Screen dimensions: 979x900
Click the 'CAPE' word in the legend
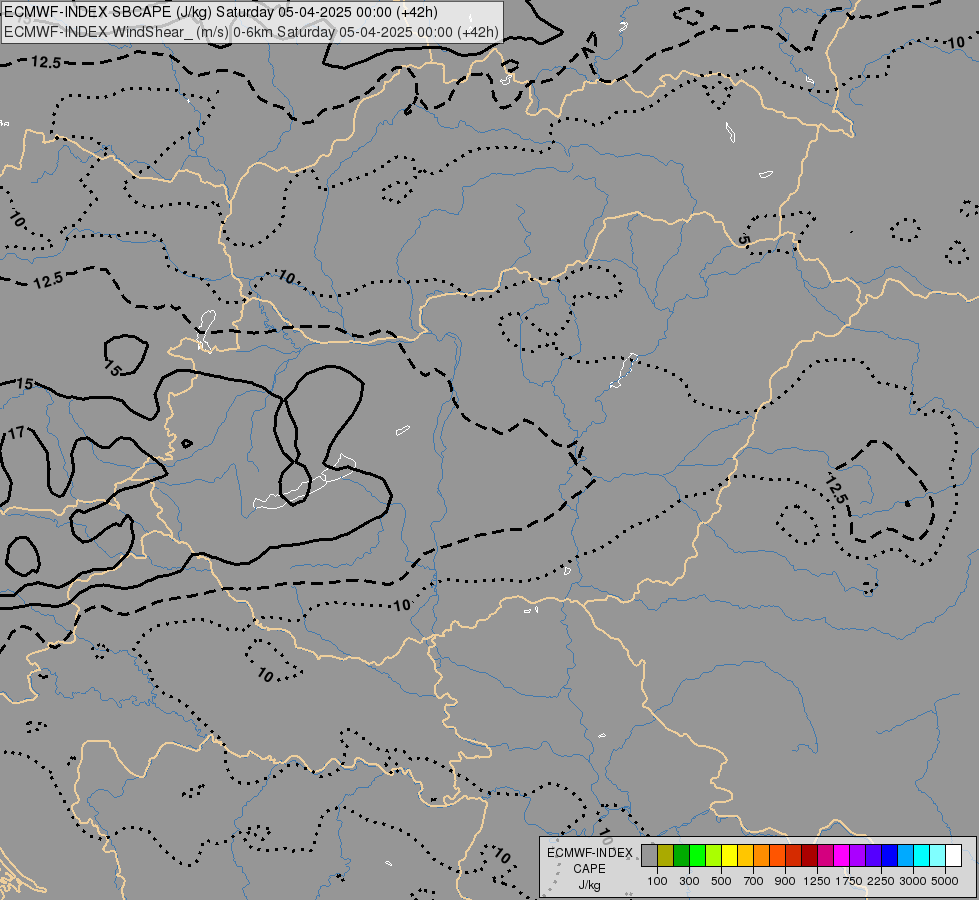(589, 869)
